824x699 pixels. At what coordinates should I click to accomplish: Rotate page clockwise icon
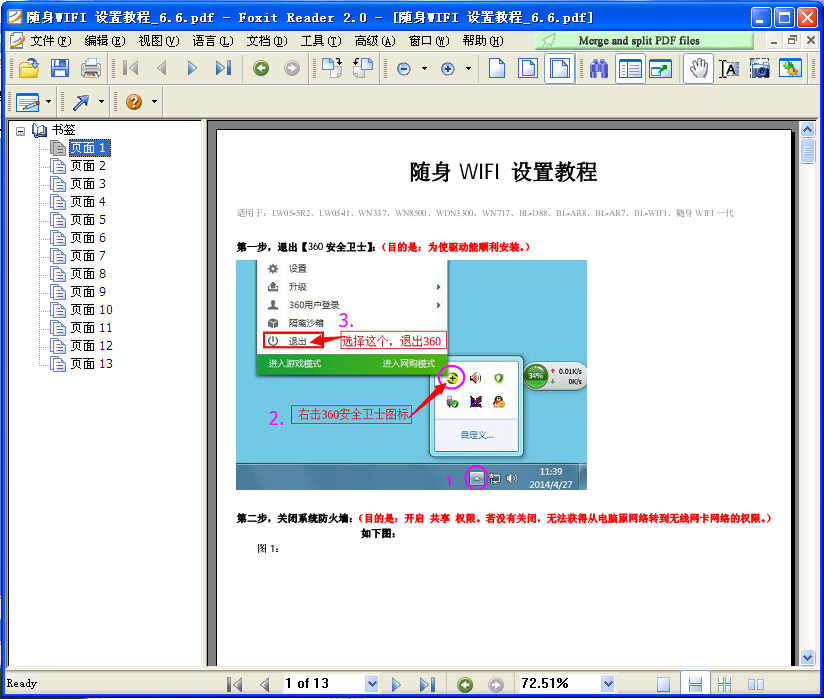(332, 68)
